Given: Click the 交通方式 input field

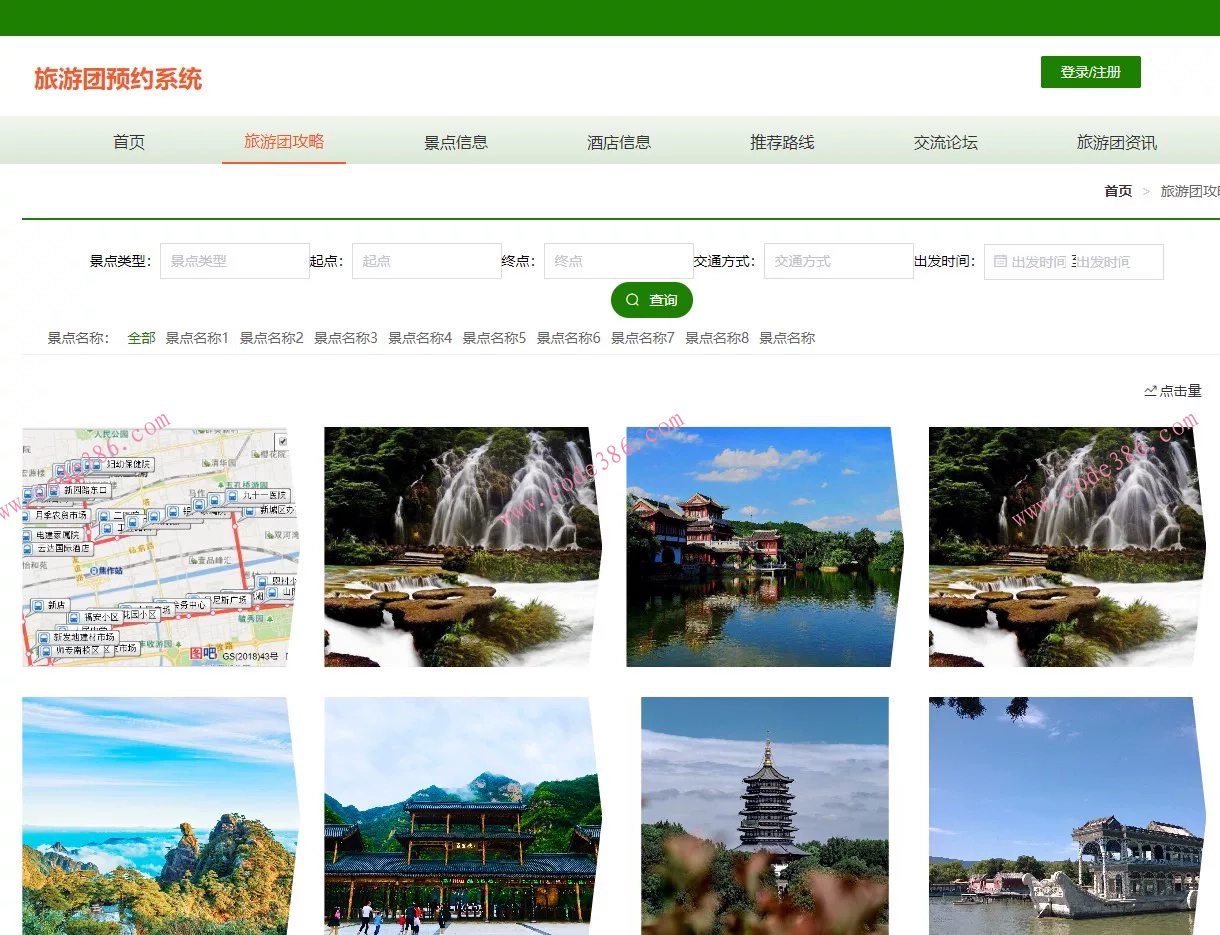Looking at the screenshot, I should click(x=839, y=261).
